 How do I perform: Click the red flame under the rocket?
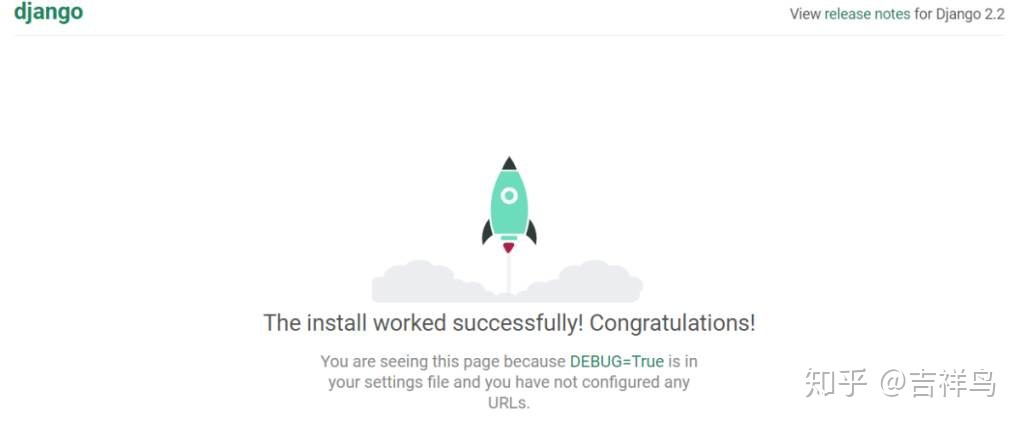(x=508, y=247)
